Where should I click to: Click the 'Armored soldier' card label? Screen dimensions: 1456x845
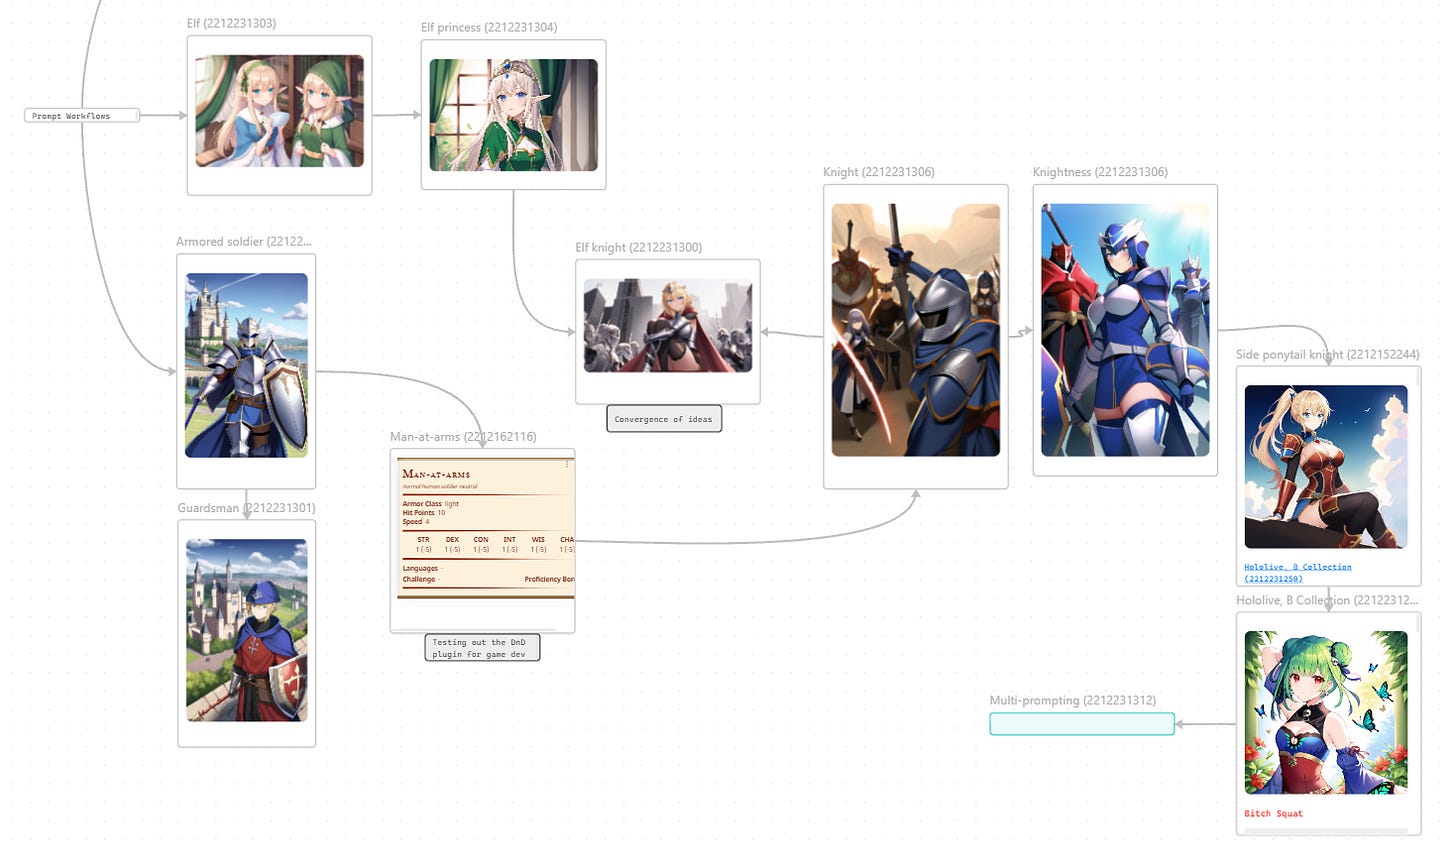pyautogui.click(x=243, y=241)
